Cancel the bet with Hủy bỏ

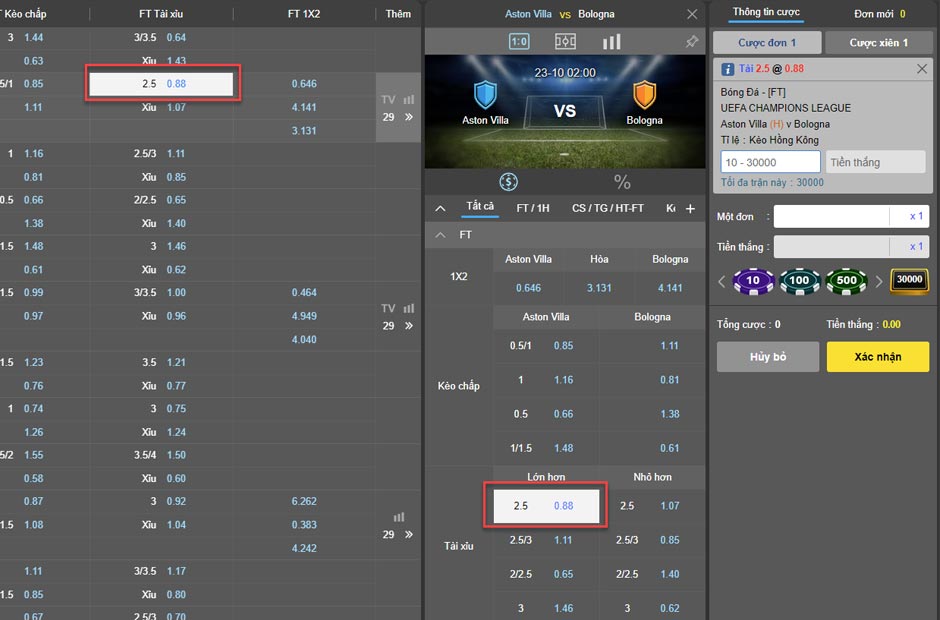click(x=768, y=357)
